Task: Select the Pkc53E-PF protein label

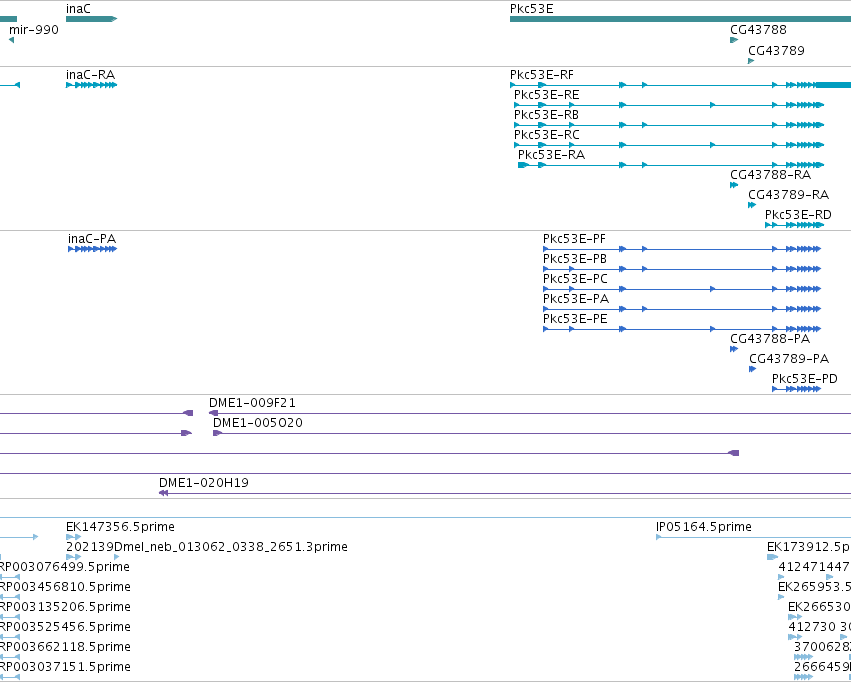Action: point(574,239)
